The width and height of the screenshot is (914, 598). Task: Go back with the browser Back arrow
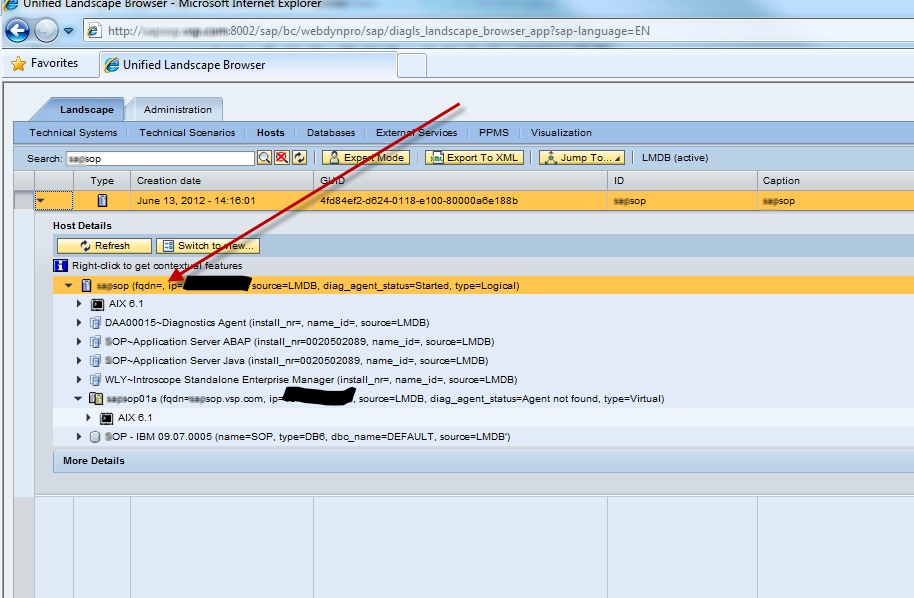17,30
